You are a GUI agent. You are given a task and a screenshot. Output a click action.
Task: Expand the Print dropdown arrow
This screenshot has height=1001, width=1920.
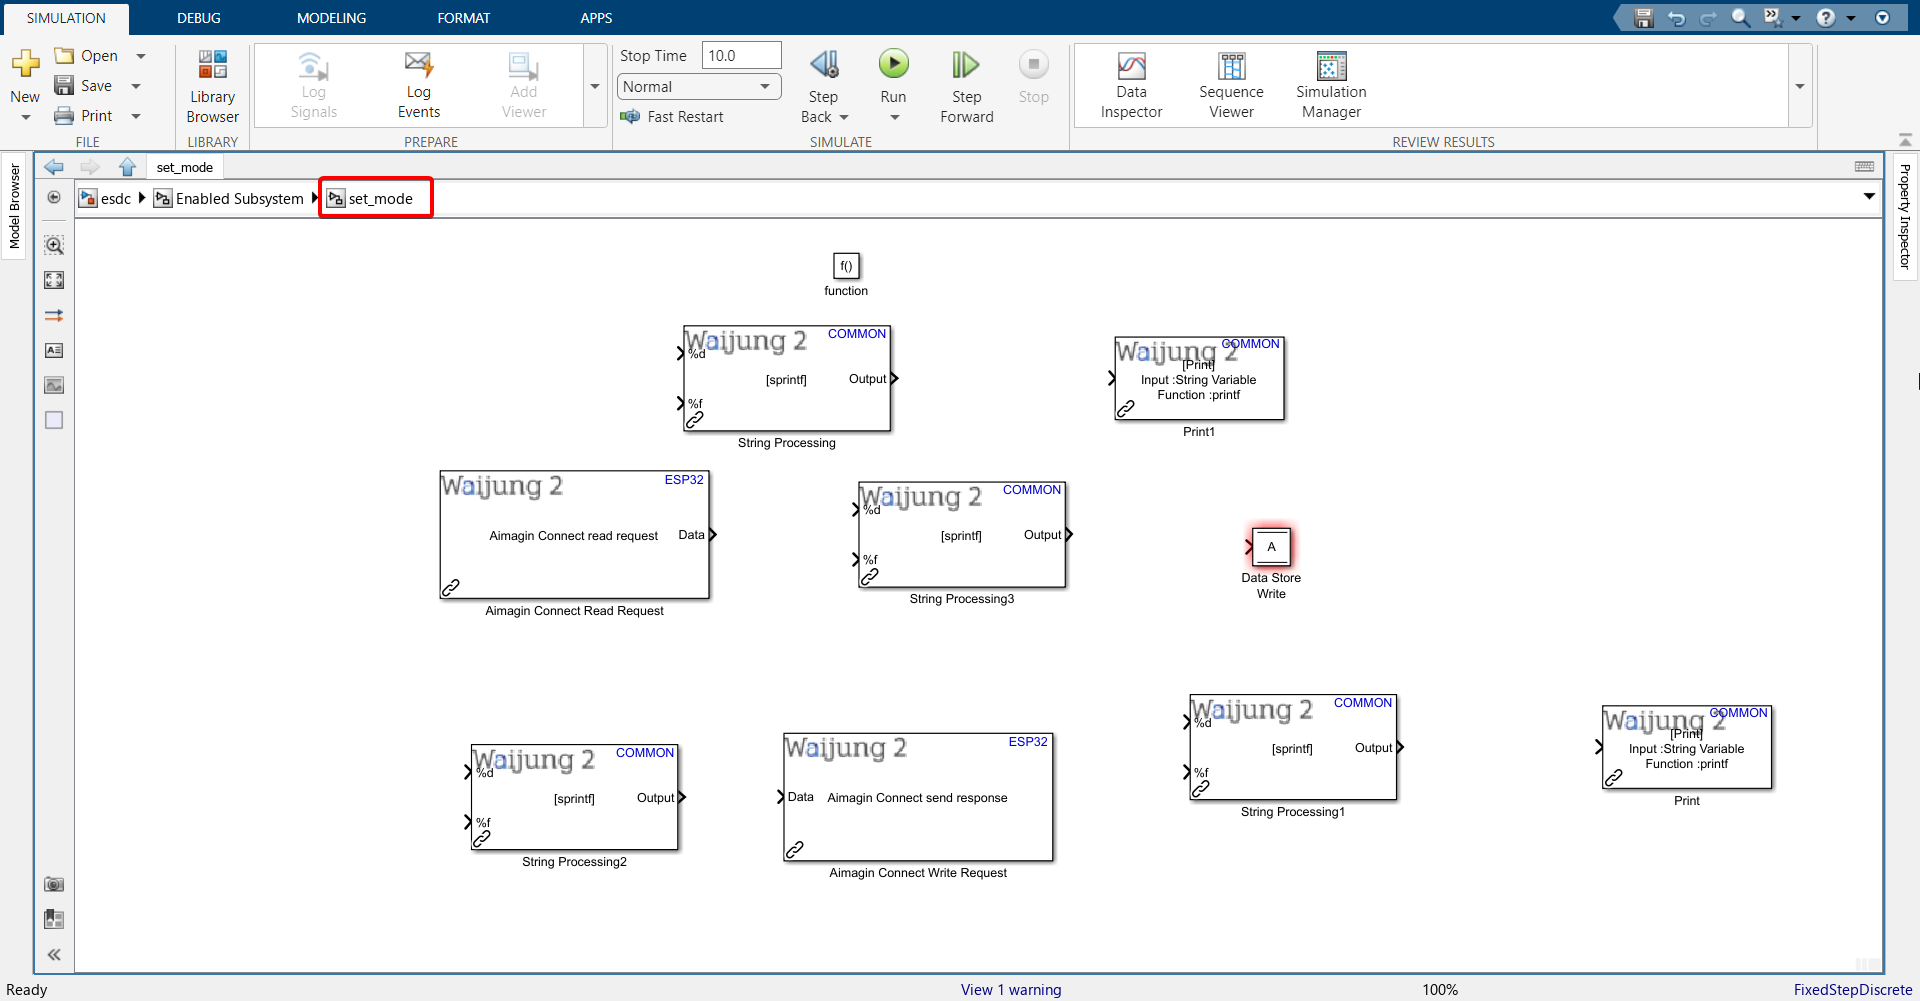point(136,116)
